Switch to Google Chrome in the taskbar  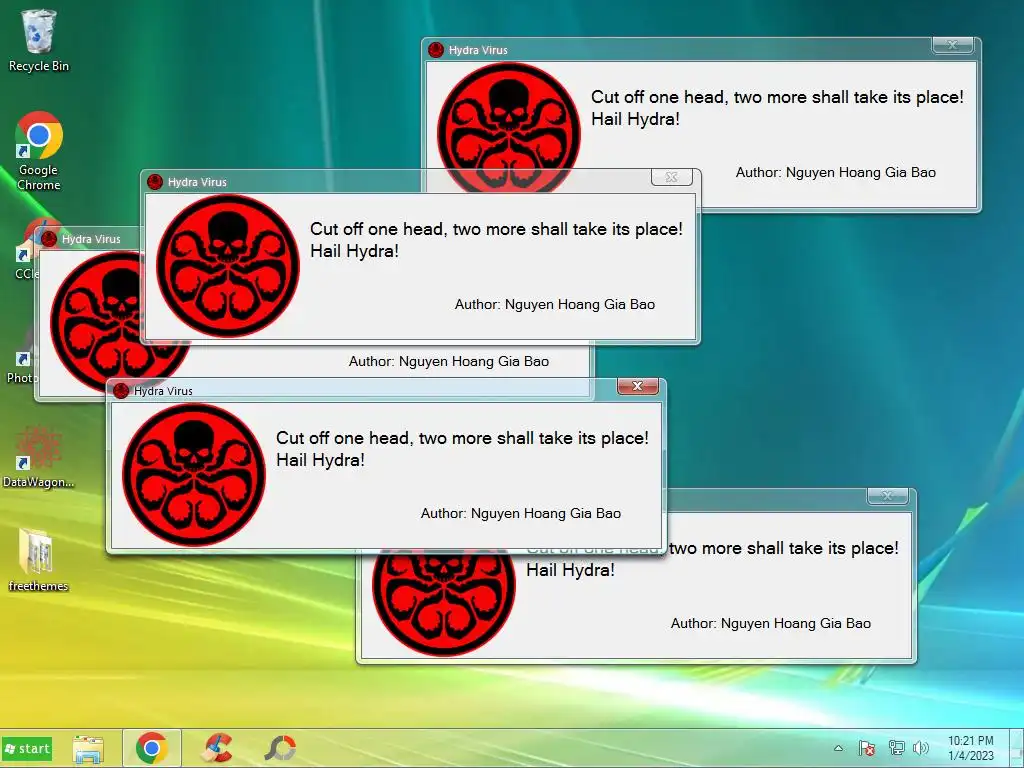(x=152, y=748)
